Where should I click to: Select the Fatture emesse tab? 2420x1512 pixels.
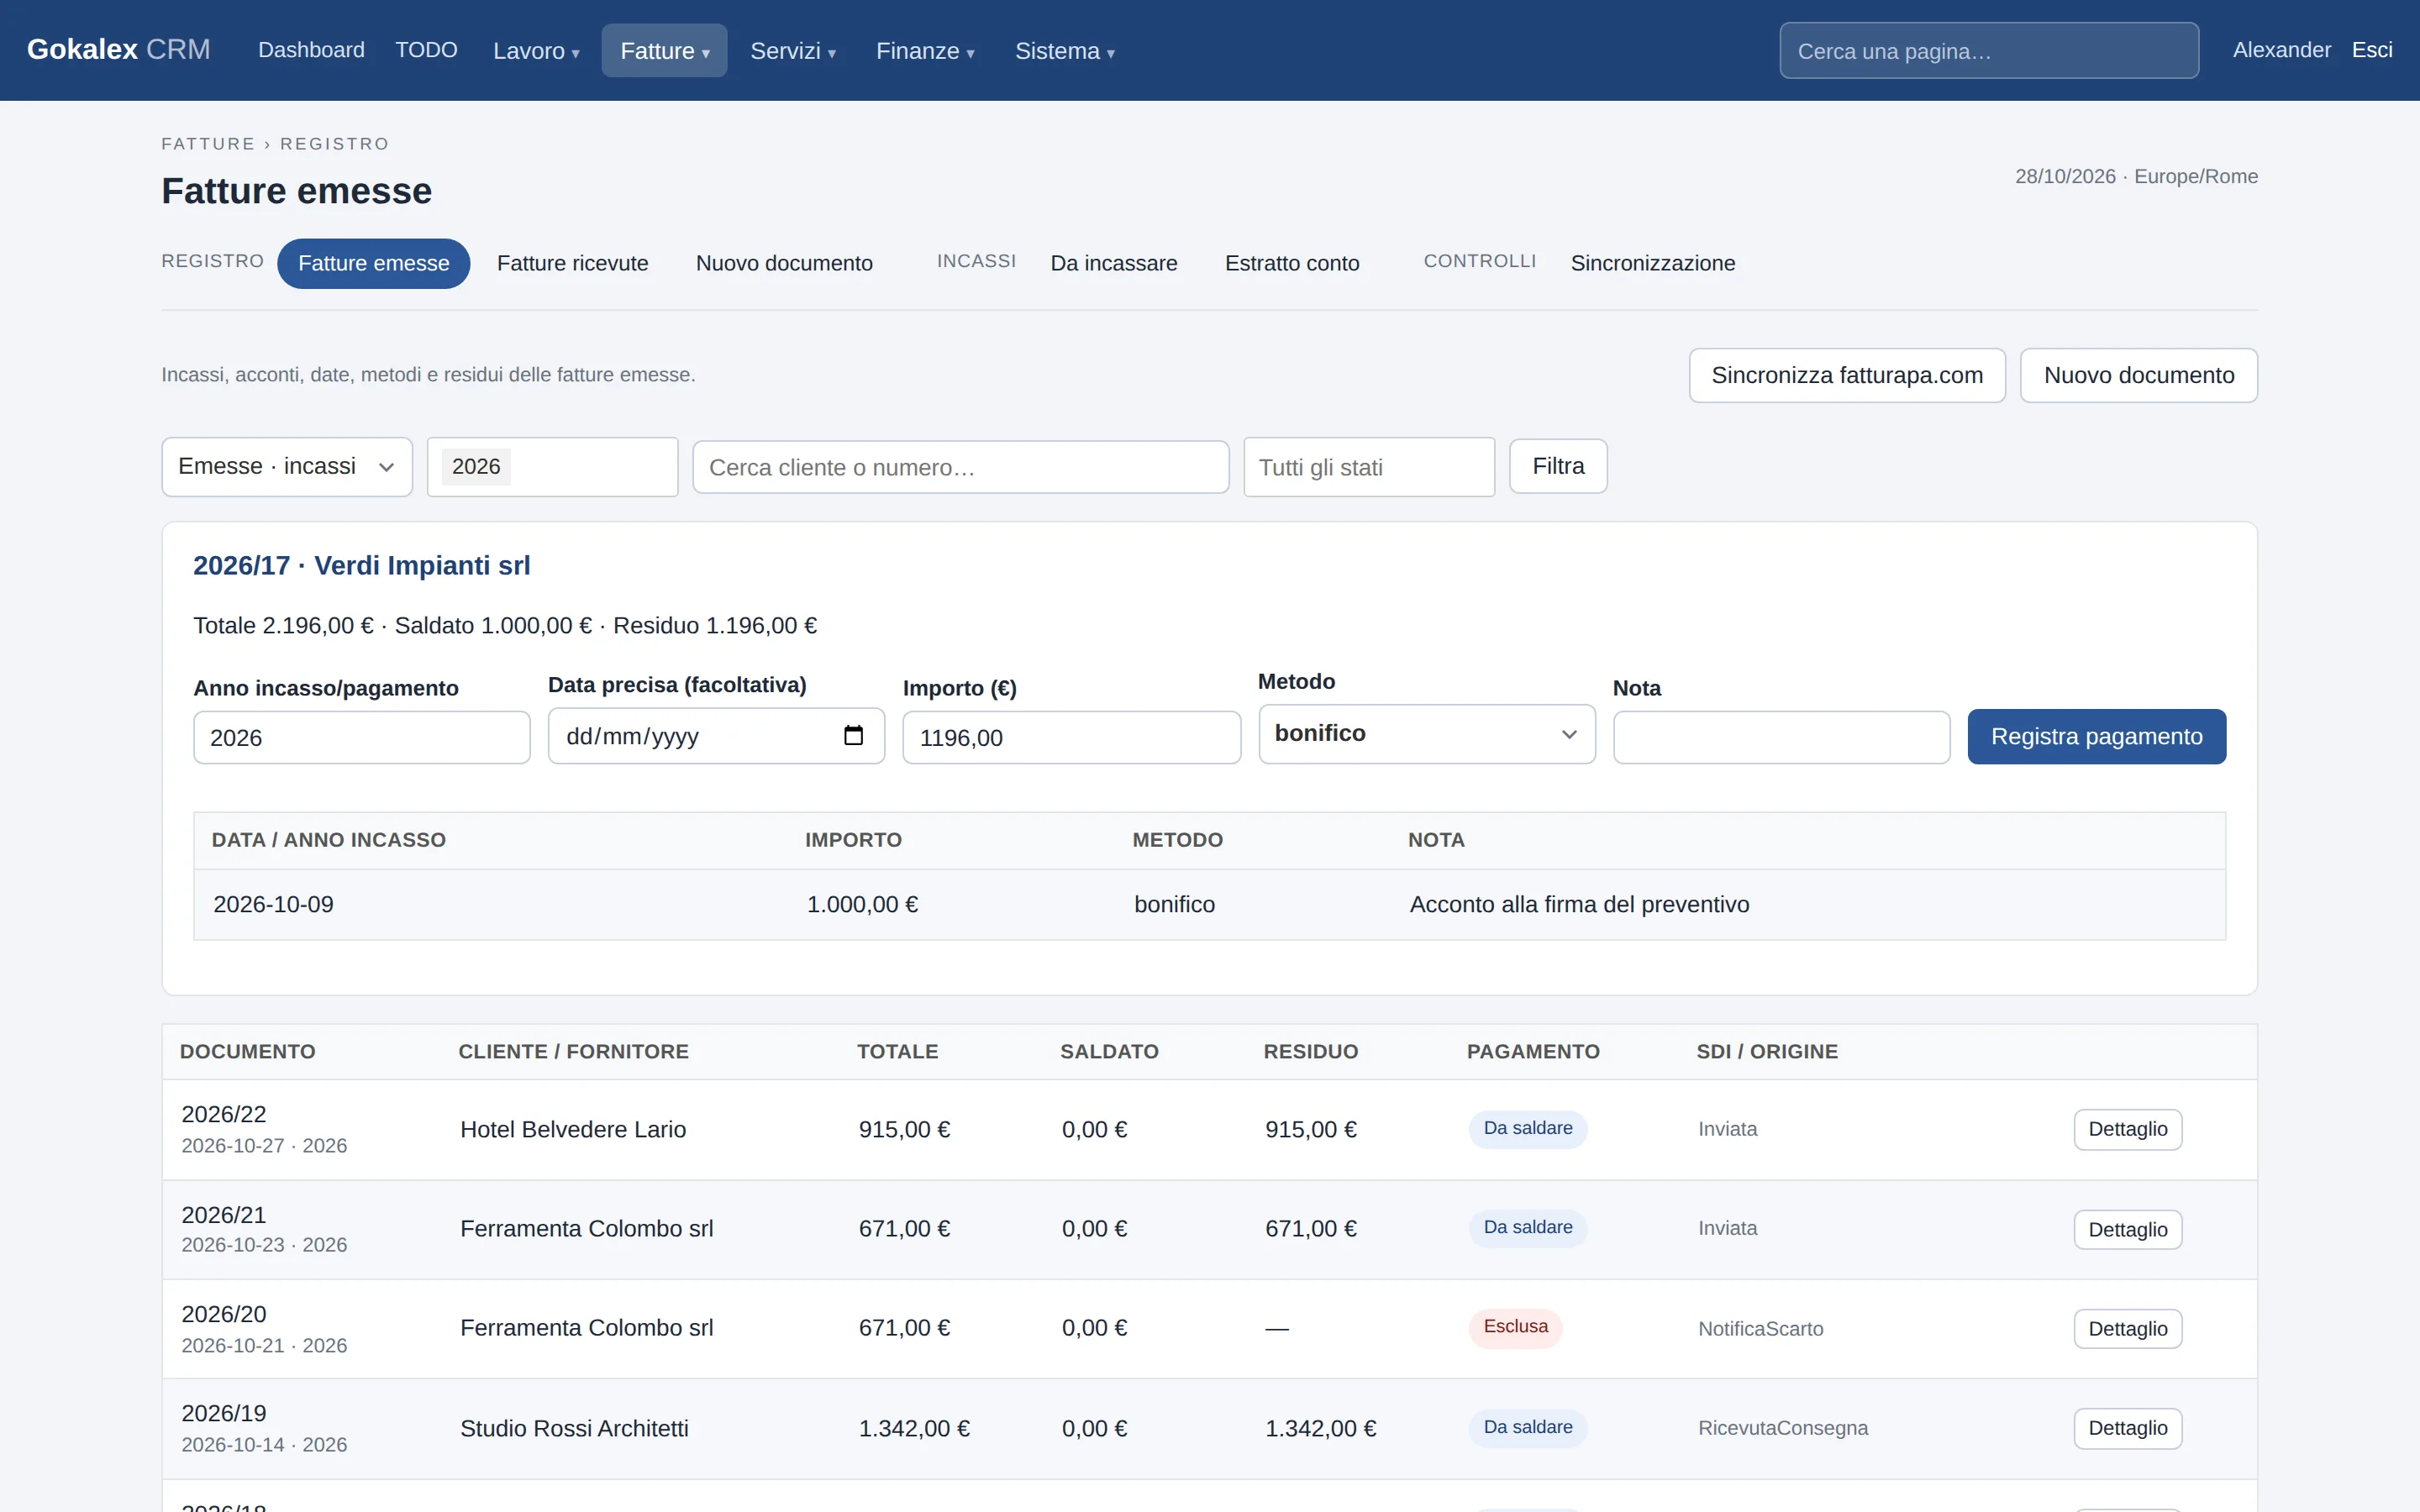click(x=374, y=263)
